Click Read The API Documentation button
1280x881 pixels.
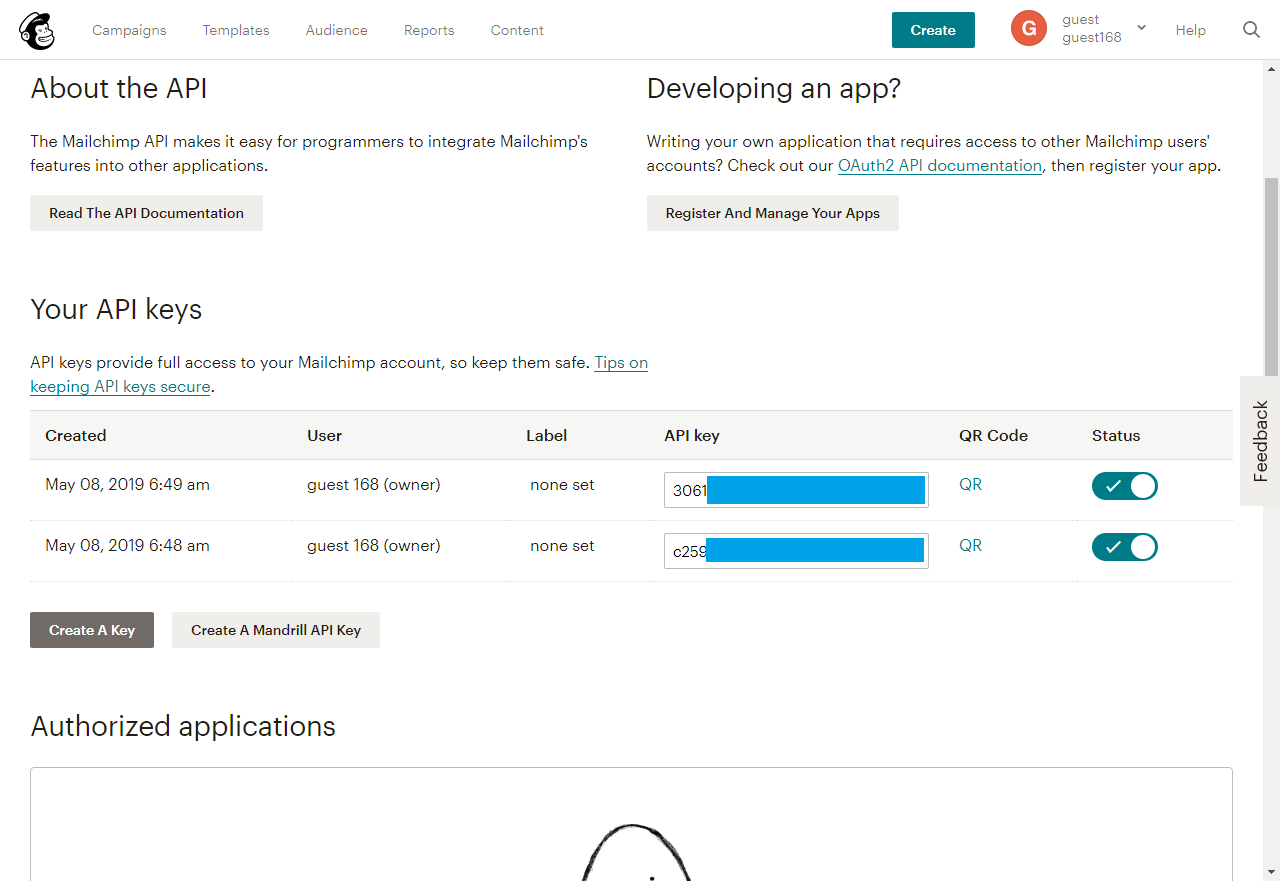(146, 213)
